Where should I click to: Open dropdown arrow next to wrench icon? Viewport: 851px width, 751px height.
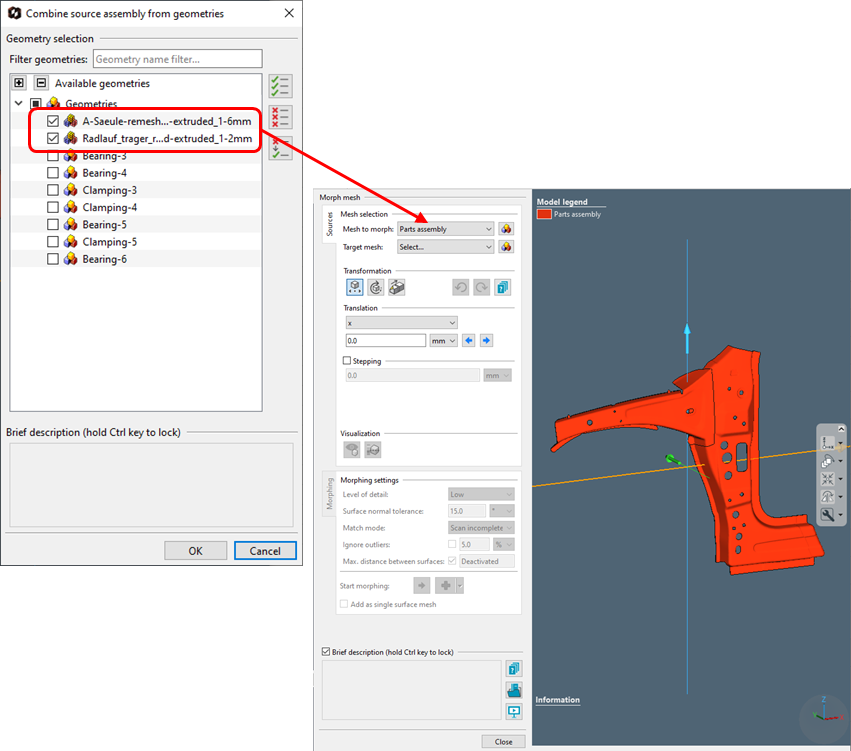tap(841, 515)
